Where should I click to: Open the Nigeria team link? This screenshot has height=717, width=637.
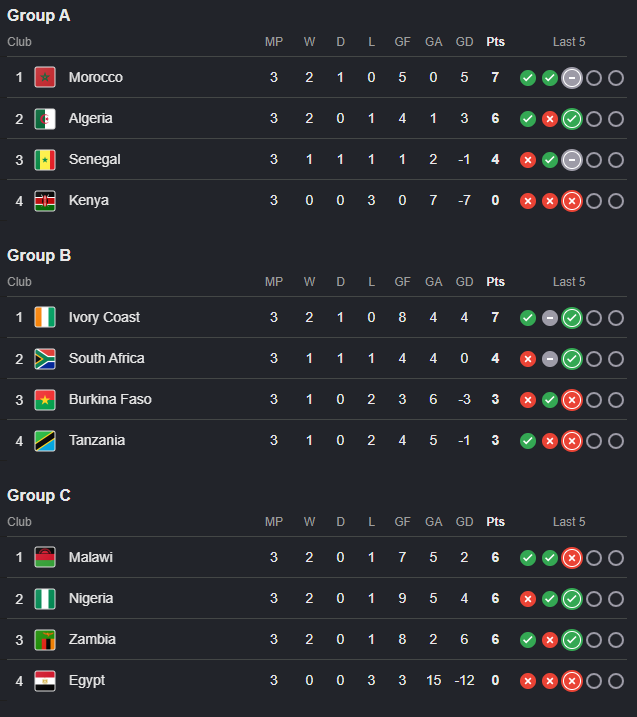(91, 598)
